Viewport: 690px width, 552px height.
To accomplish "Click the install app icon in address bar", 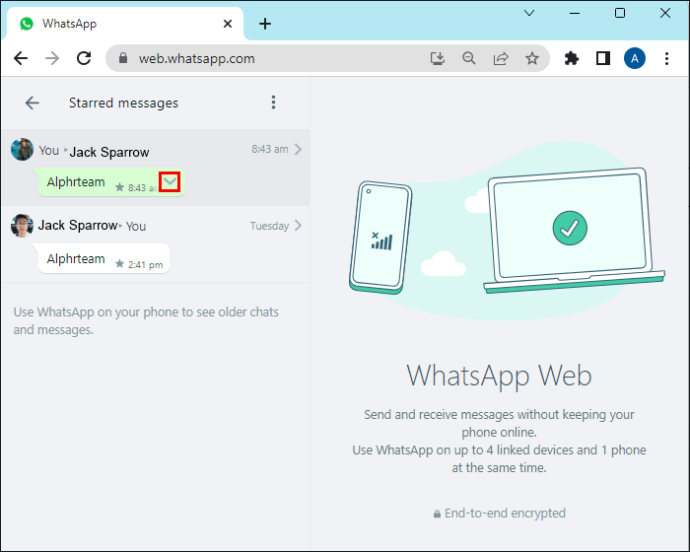I will [437, 58].
